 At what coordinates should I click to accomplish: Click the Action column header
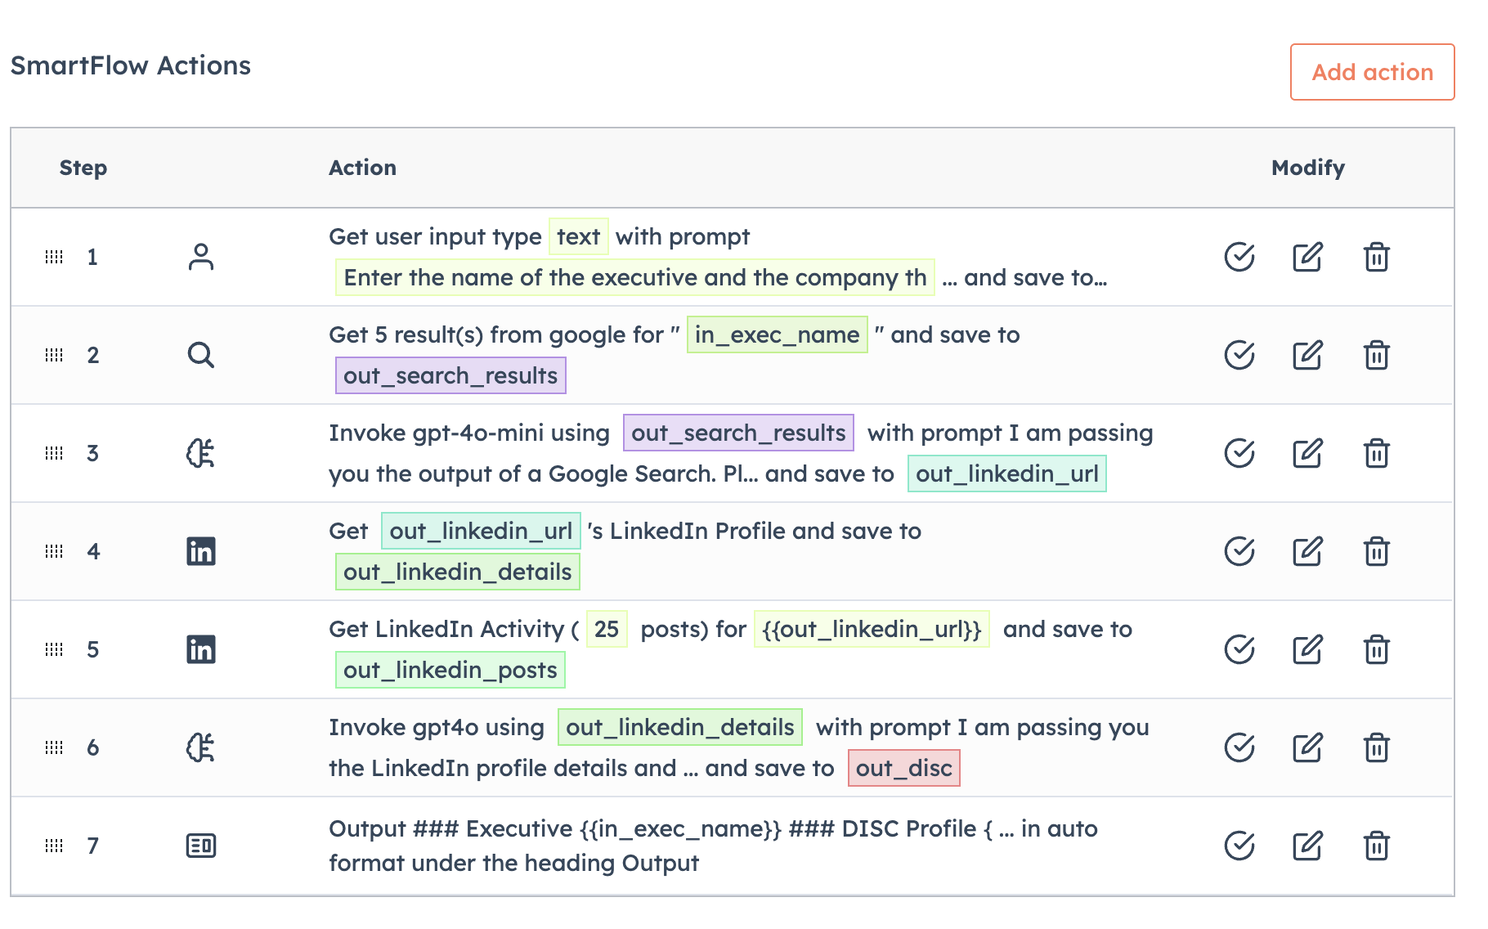(x=362, y=168)
